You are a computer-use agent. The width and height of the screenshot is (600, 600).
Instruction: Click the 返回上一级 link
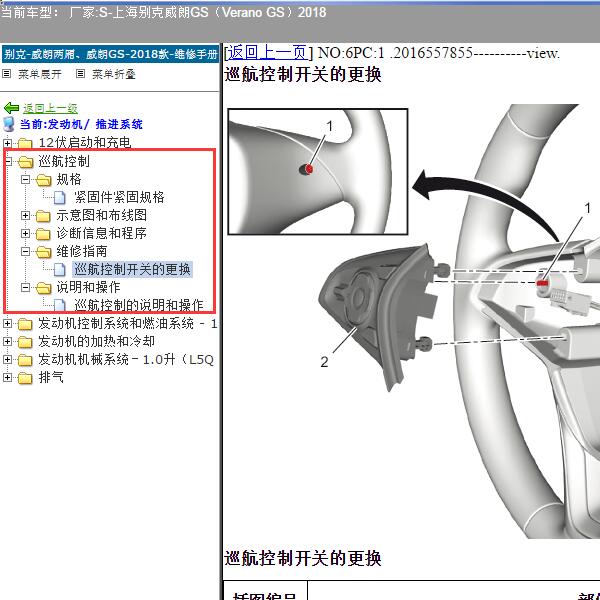pyautogui.click(x=50, y=109)
